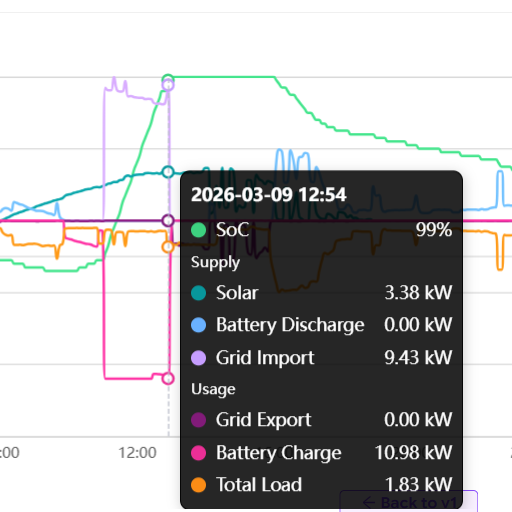Screen dimensions: 512x512
Task: Click the Grid Import lavender legend dot
Action: pyautogui.click(x=198, y=358)
